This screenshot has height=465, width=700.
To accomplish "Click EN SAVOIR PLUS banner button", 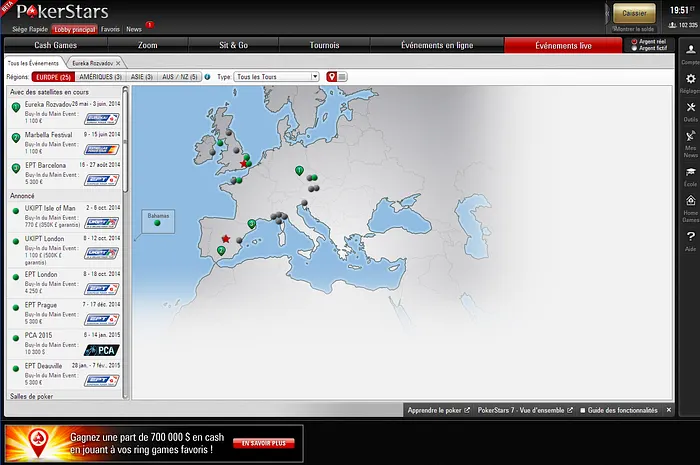I will coord(264,443).
